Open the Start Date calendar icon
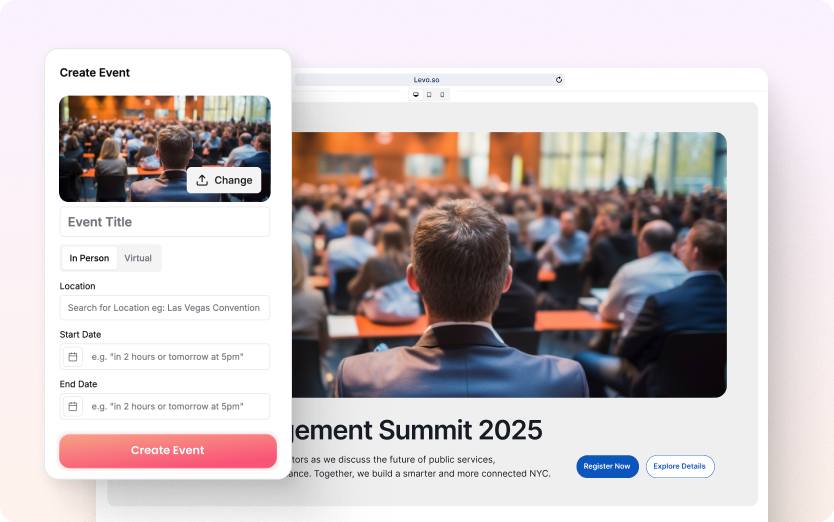 (x=73, y=357)
